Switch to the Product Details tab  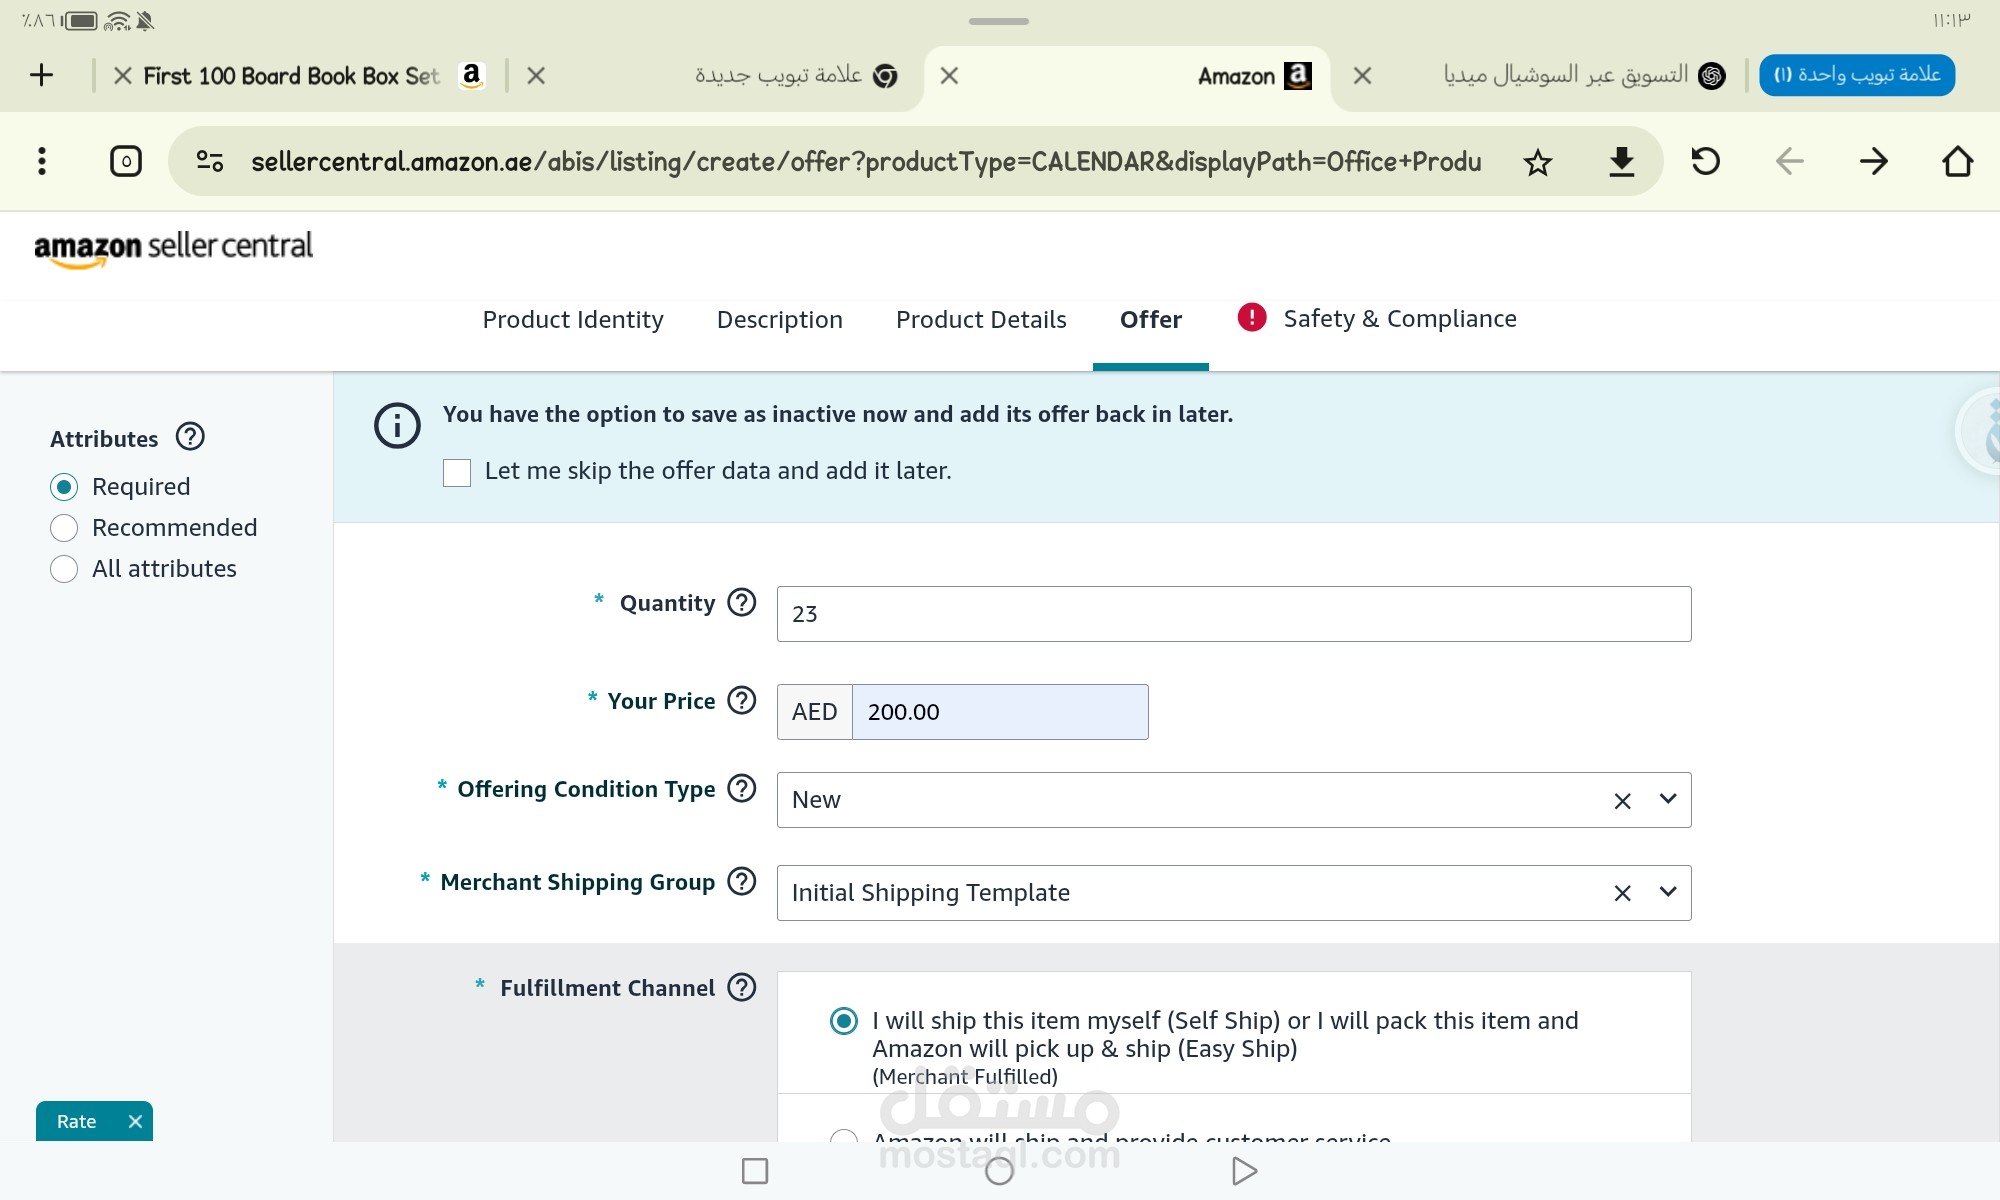[980, 320]
